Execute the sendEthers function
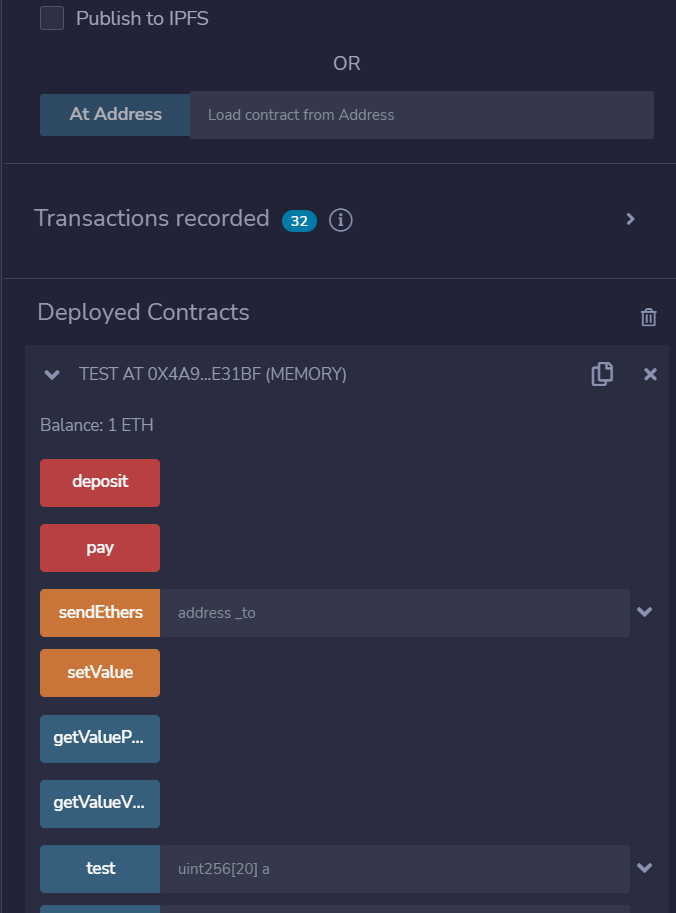The width and height of the screenshot is (676, 913). click(100, 612)
